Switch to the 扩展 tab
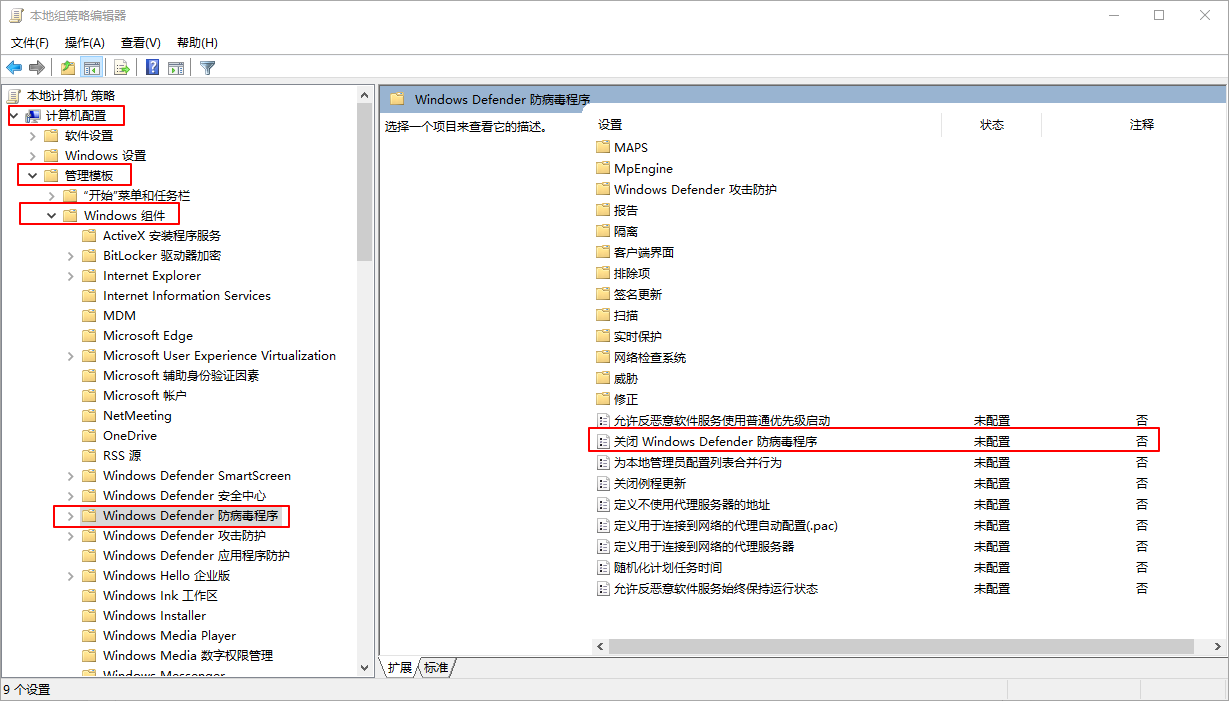 [400, 668]
